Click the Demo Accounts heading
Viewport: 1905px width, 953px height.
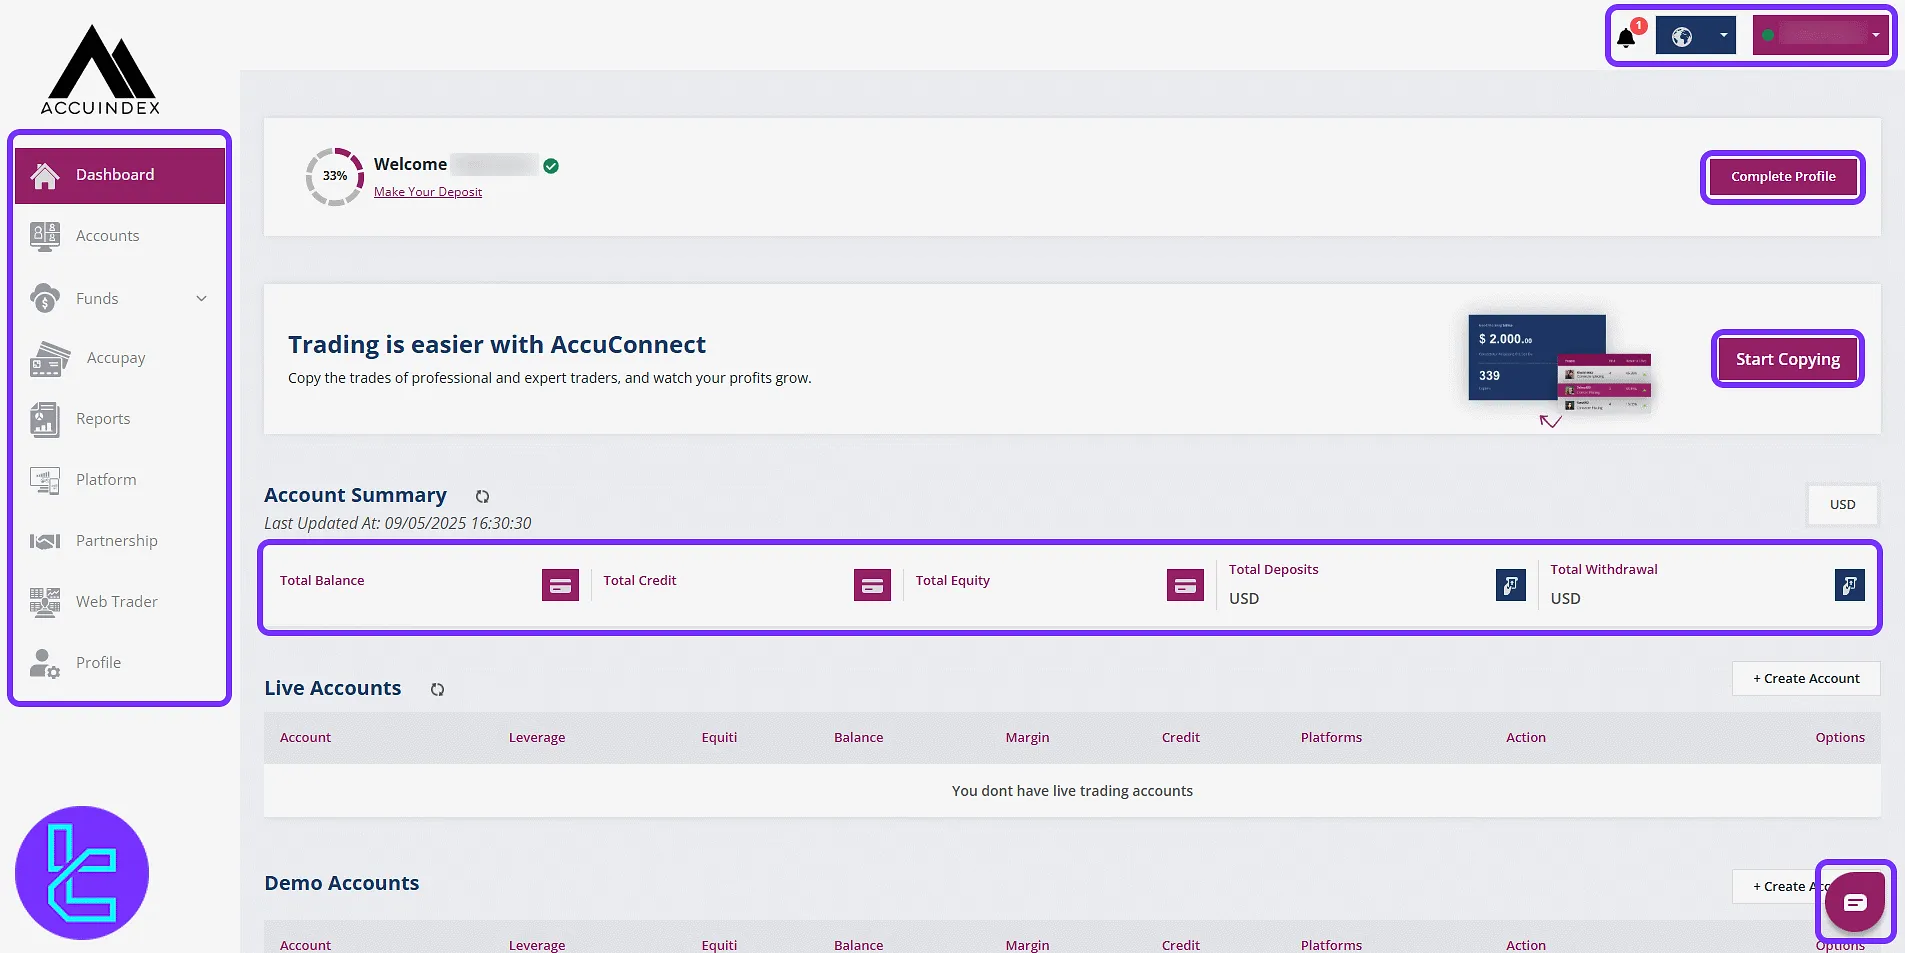pyautogui.click(x=342, y=883)
